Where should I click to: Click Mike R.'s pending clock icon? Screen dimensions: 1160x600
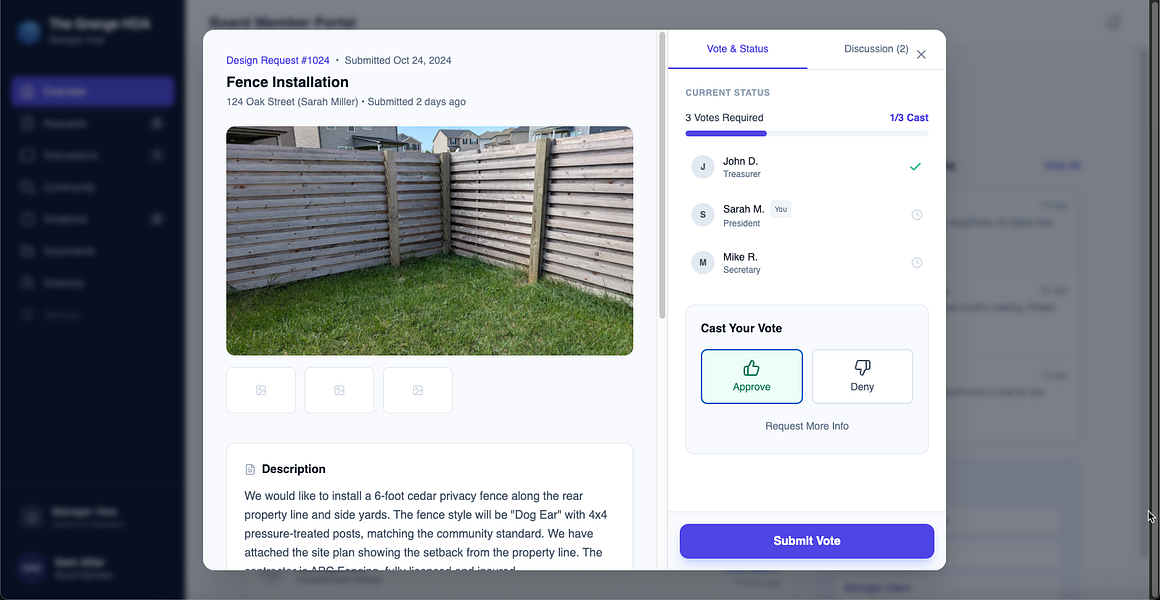tap(917, 263)
